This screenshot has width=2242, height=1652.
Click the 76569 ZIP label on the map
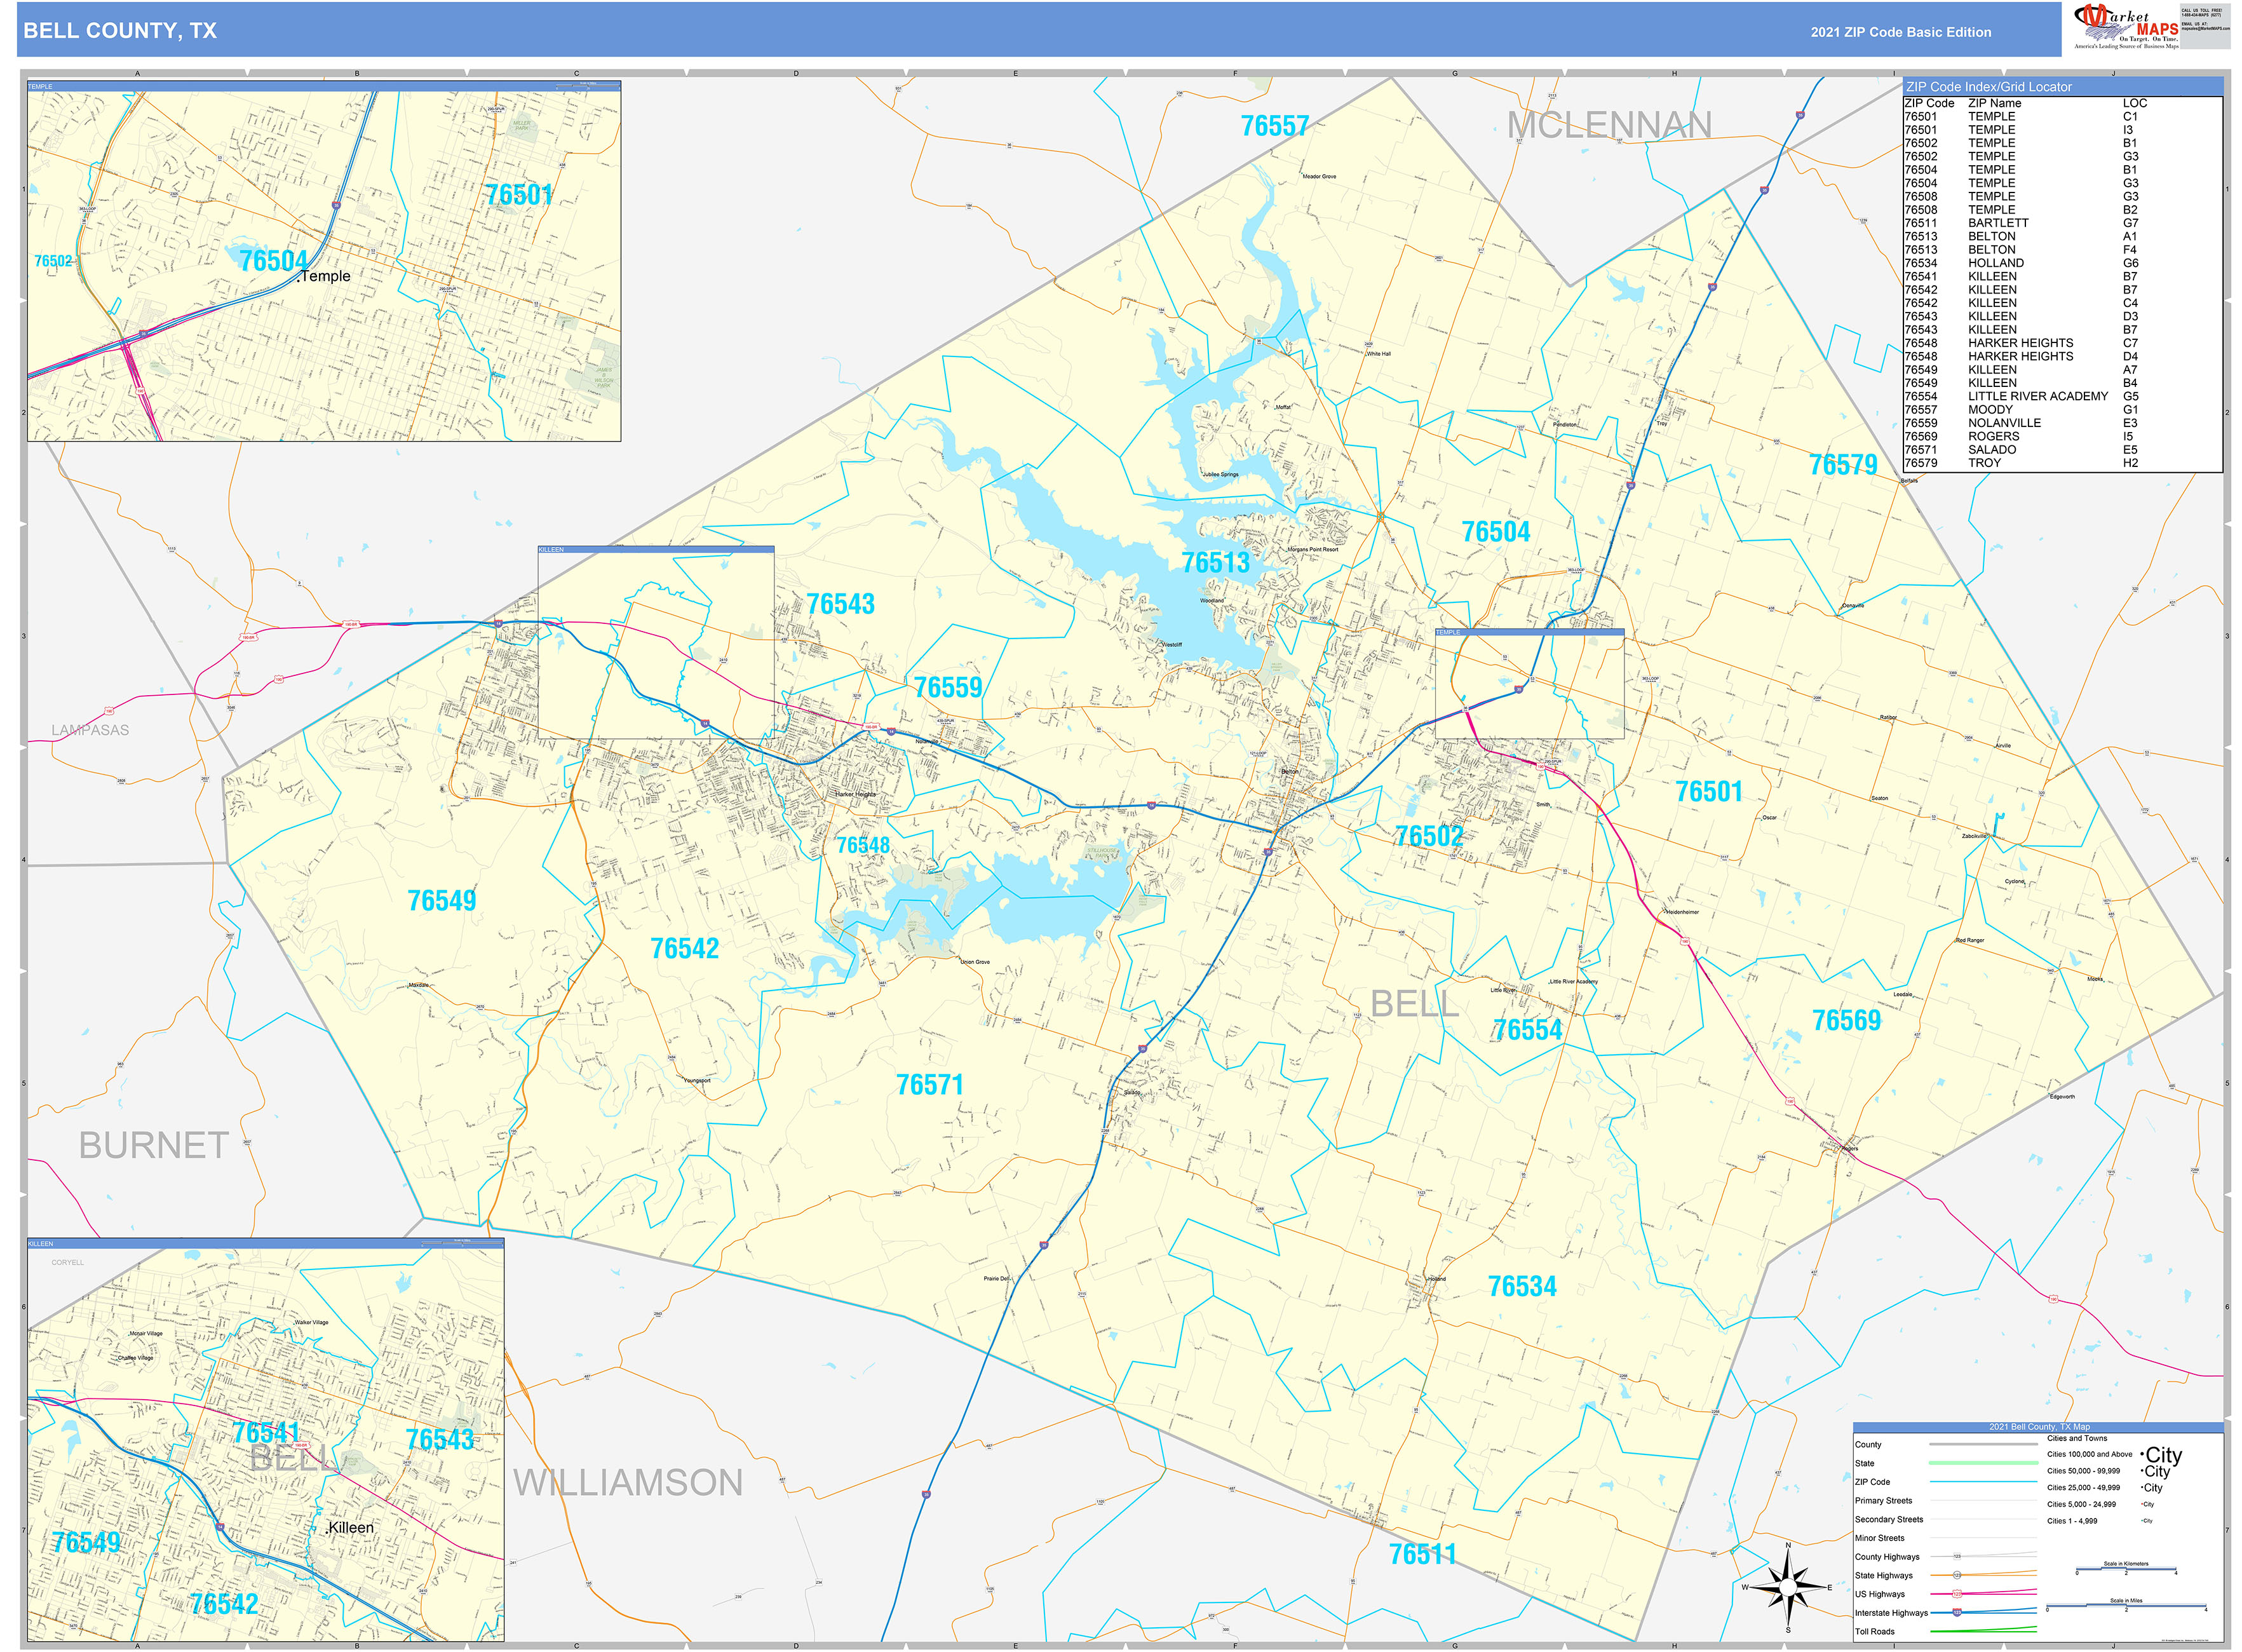1846,1020
